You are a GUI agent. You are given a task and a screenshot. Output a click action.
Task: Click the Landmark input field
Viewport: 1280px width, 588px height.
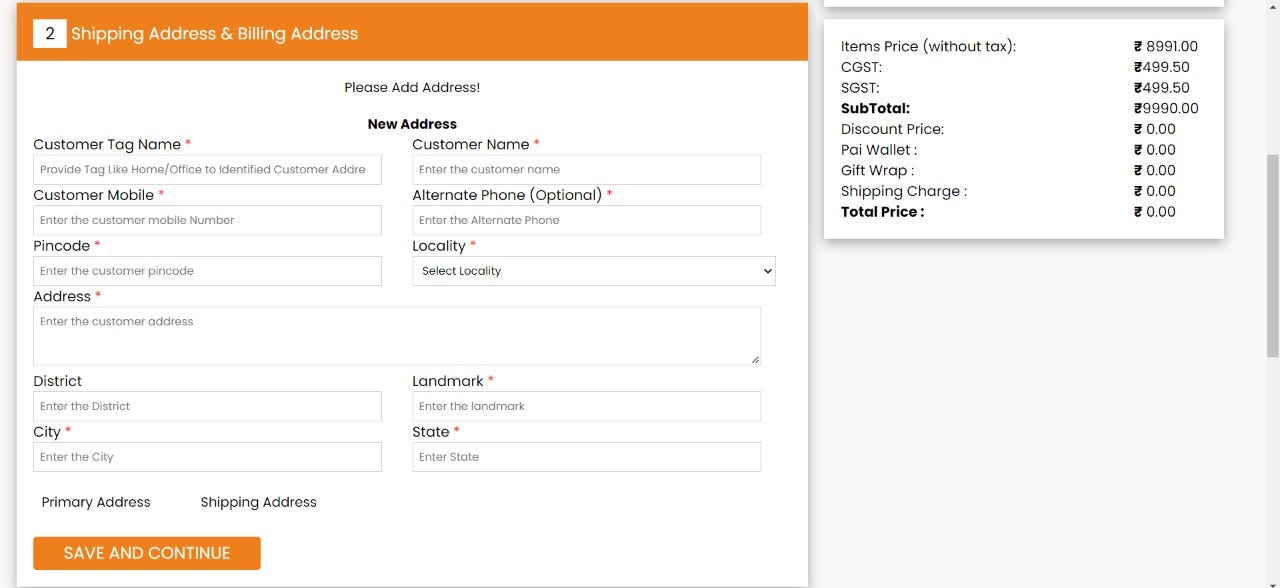point(587,406)
